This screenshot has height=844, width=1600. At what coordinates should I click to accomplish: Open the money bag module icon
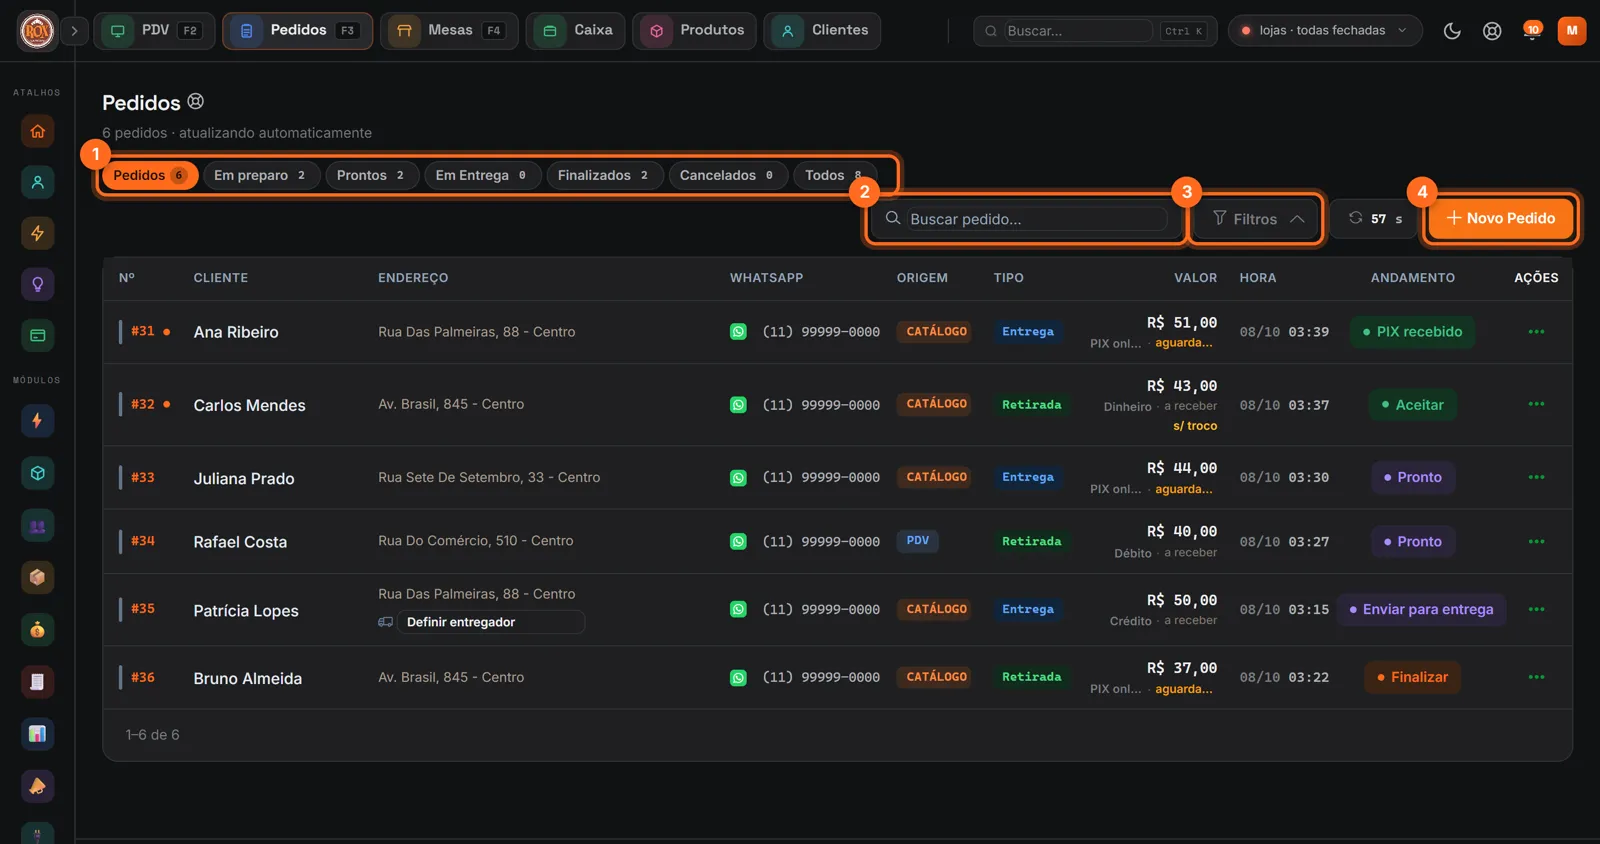[x=37, y=629]
